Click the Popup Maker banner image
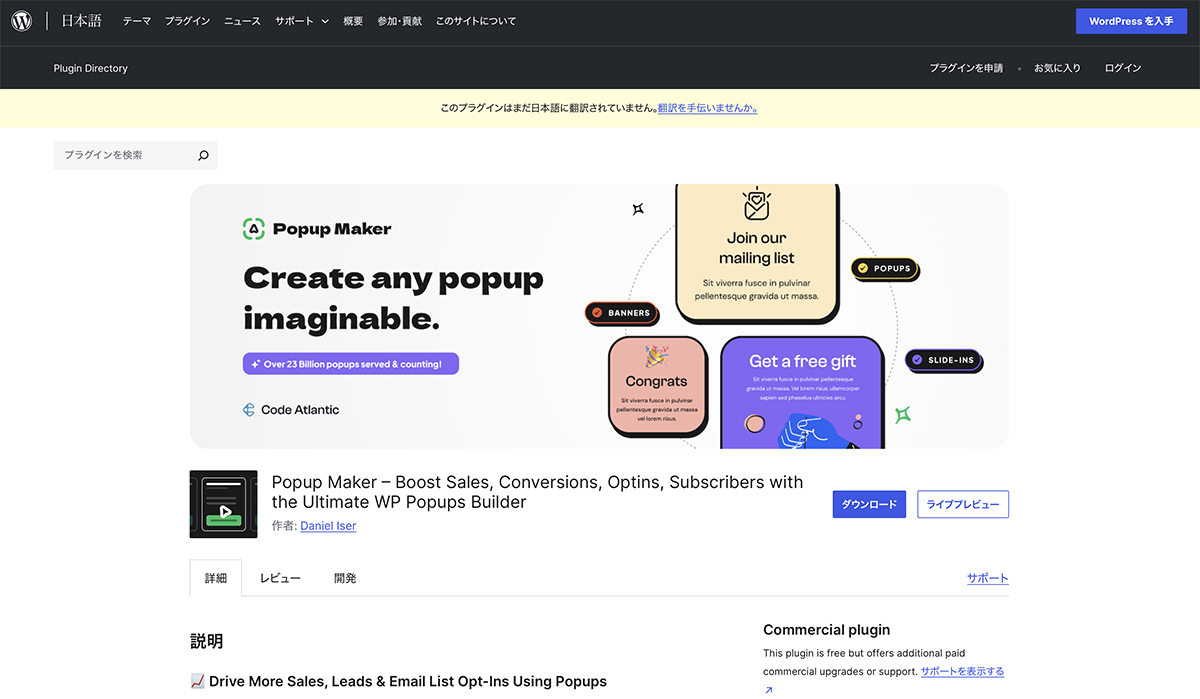Image resolution: width=1200 pixels, height=699 pixels. tap(599, 316)
